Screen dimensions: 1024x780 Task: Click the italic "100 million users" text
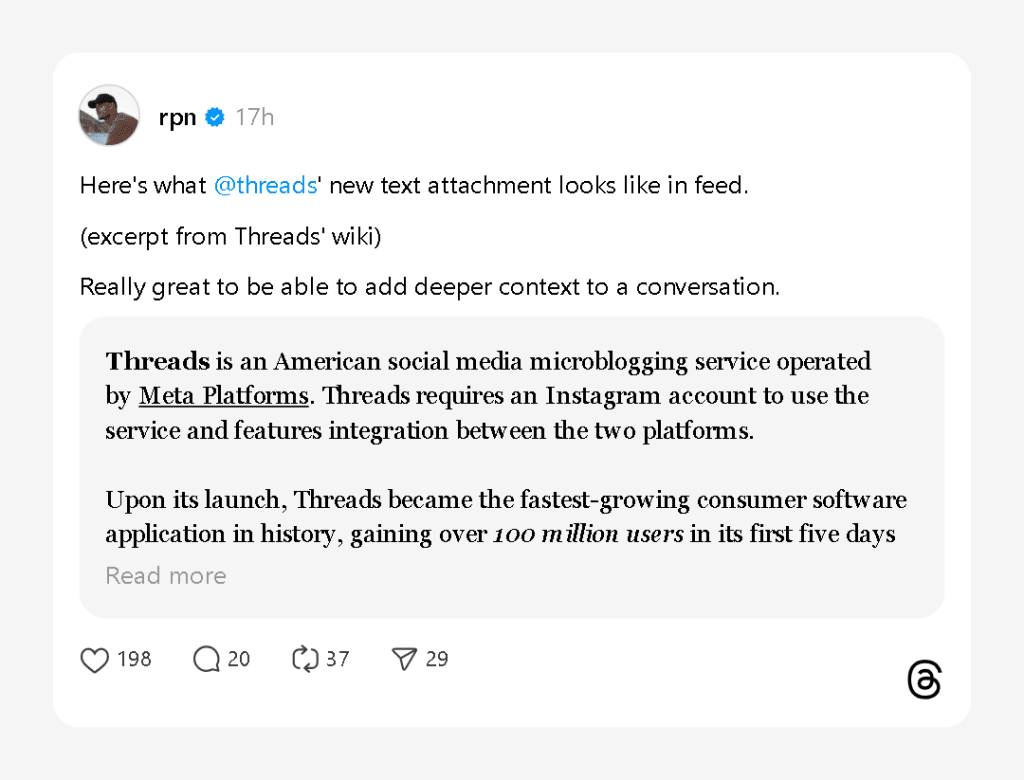(x=589, y=534)
